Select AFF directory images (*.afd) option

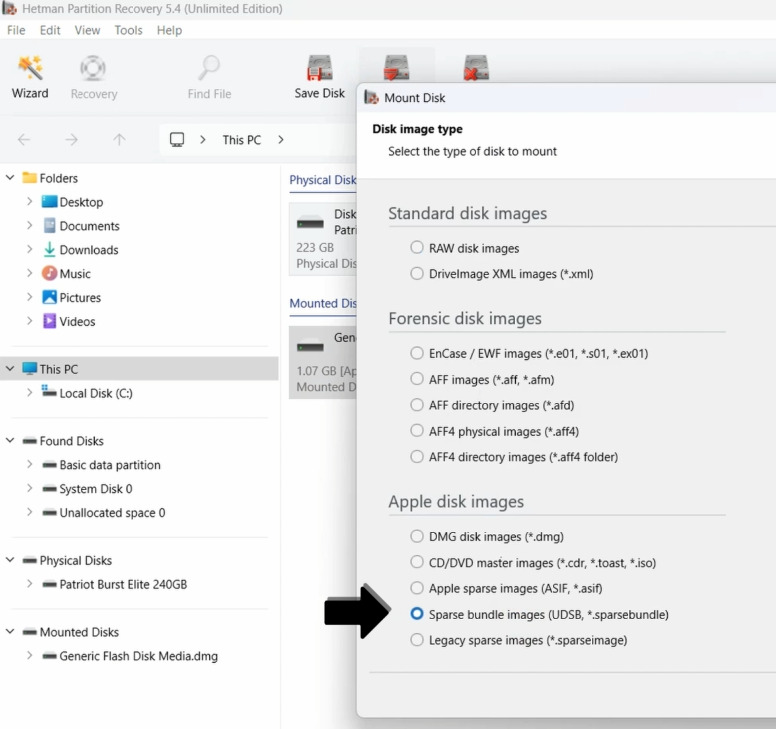(417, 405)
